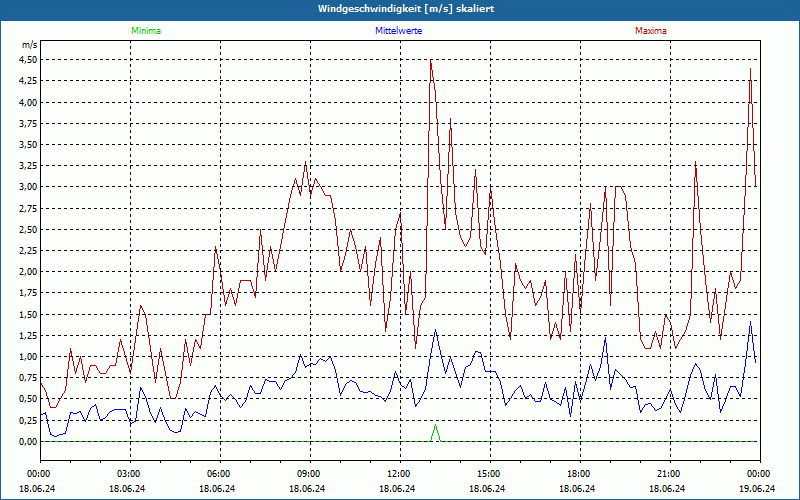Click the 4,25 y-axis value
This screenshot has height=500, width=800.
tap(28, 81)
